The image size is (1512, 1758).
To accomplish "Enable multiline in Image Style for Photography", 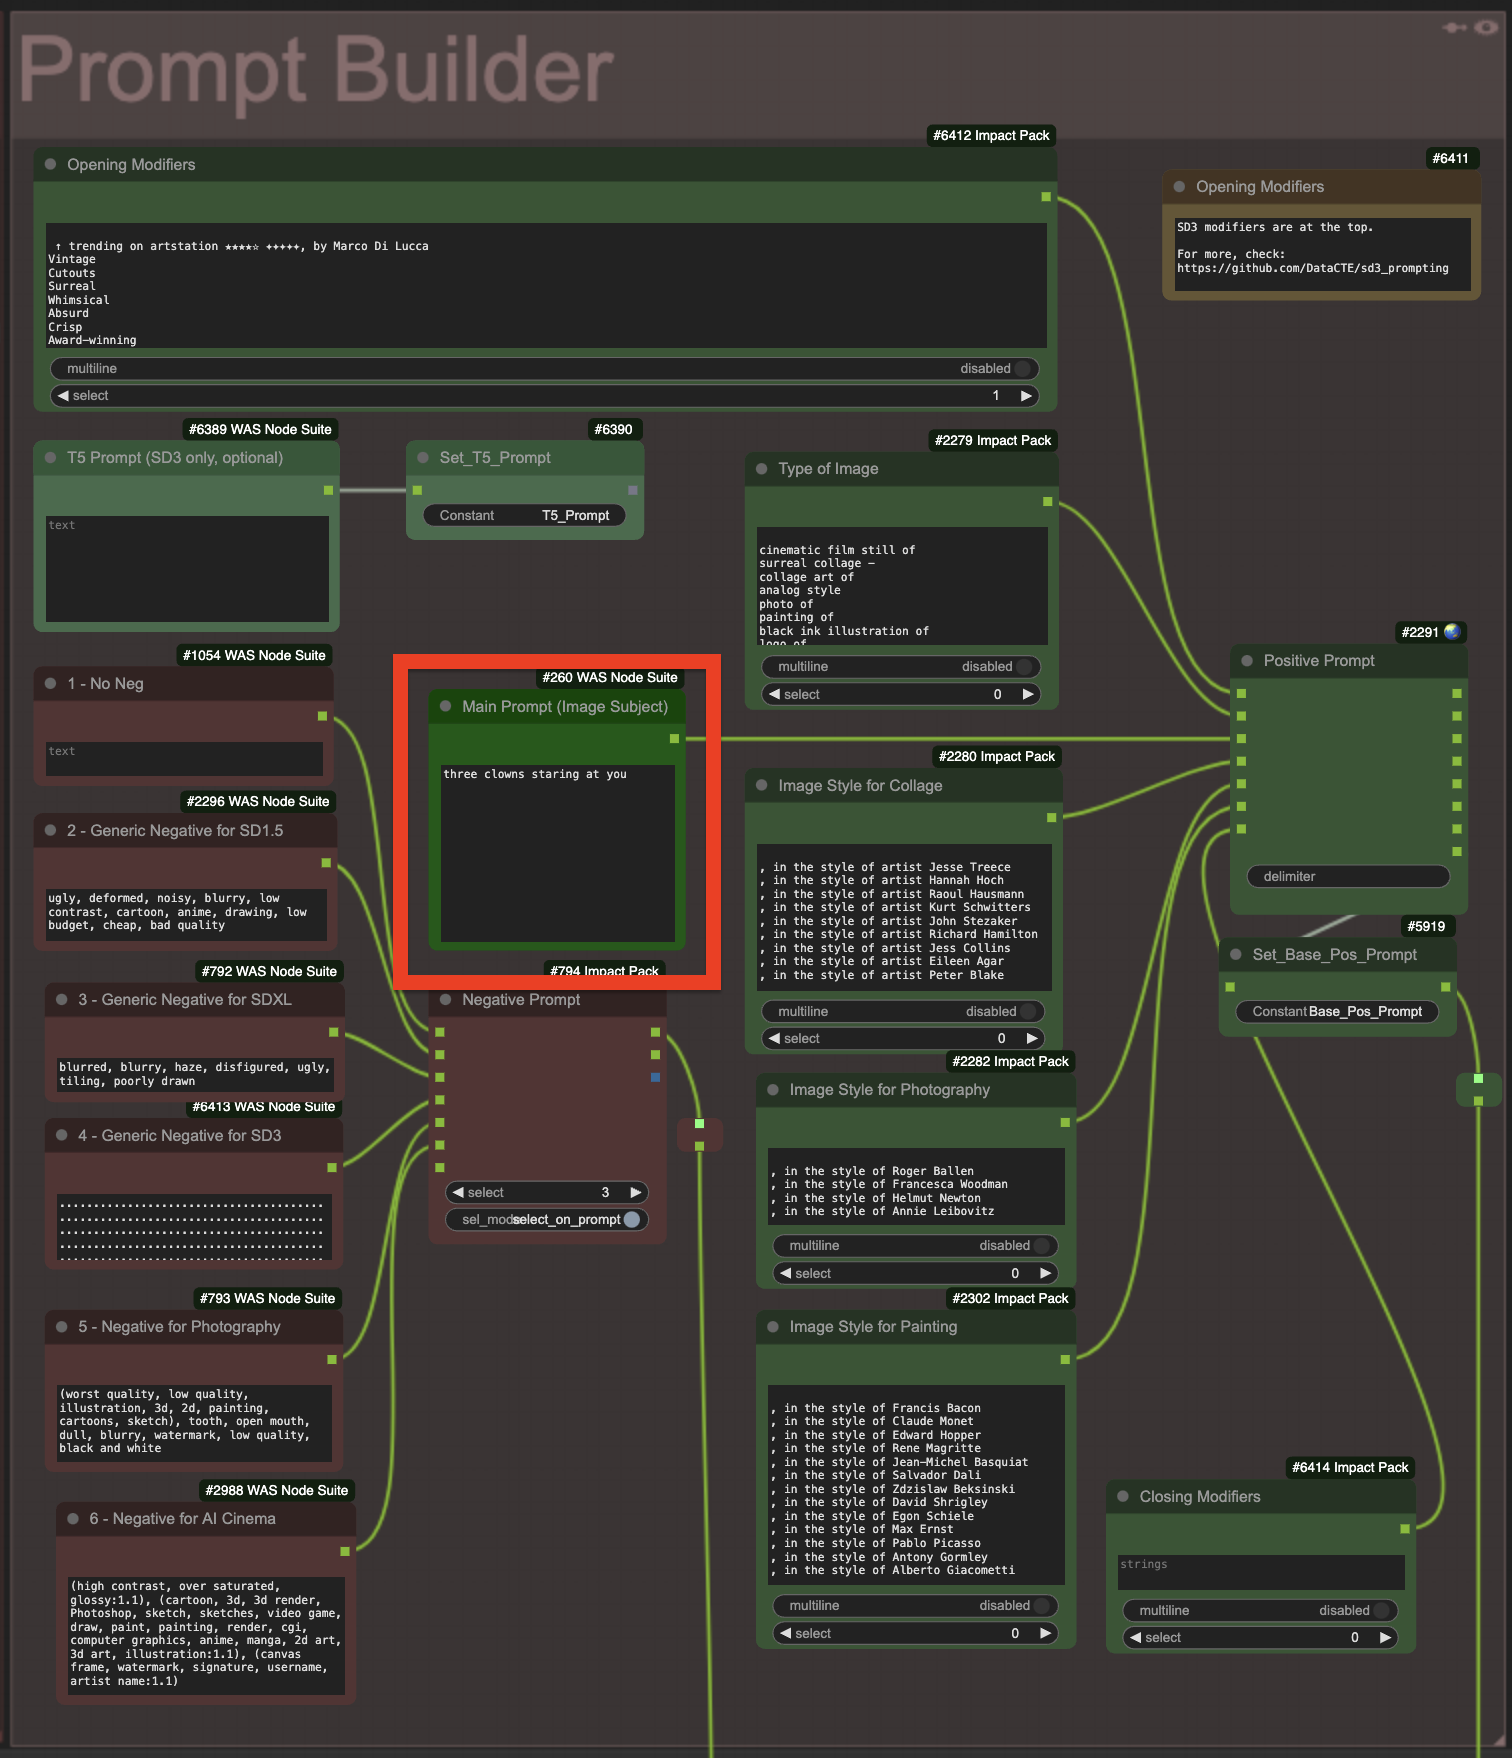I will (x=914, y=1246).
